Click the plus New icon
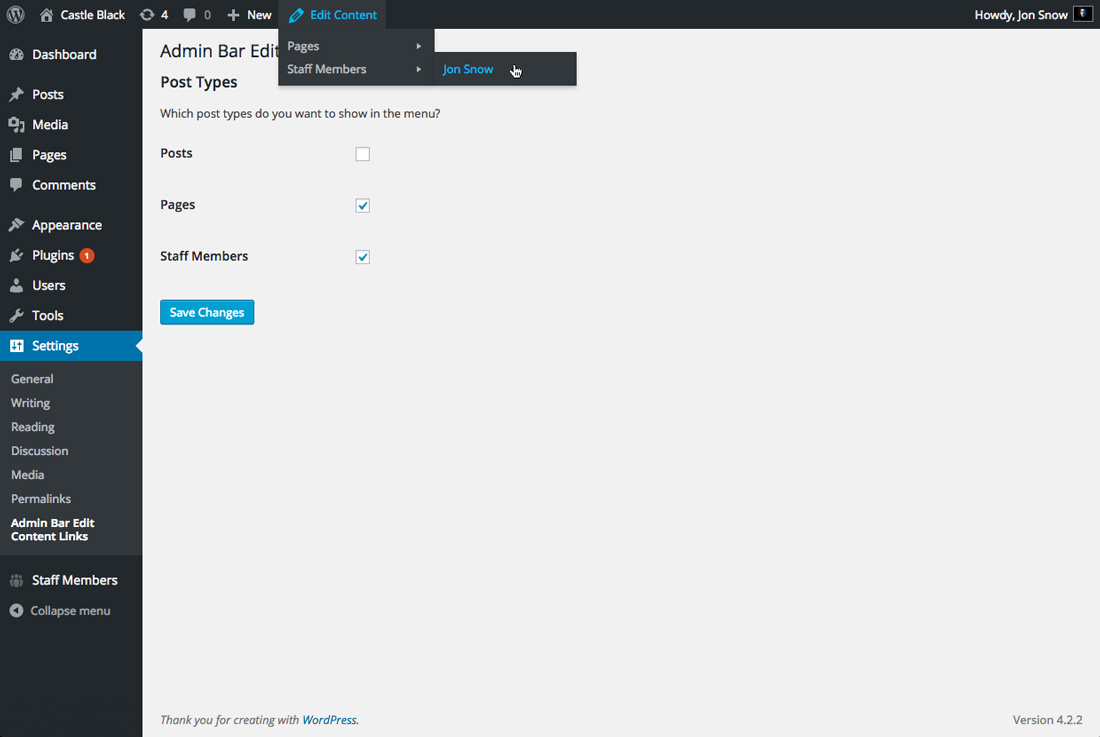1100x737 pixels. click(x=234, y=15)
